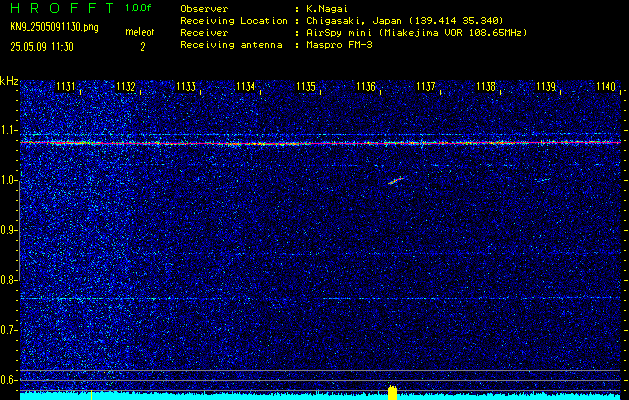
Task: Click the 0.7 frequency axis label
Action: [x=9, y=330]
